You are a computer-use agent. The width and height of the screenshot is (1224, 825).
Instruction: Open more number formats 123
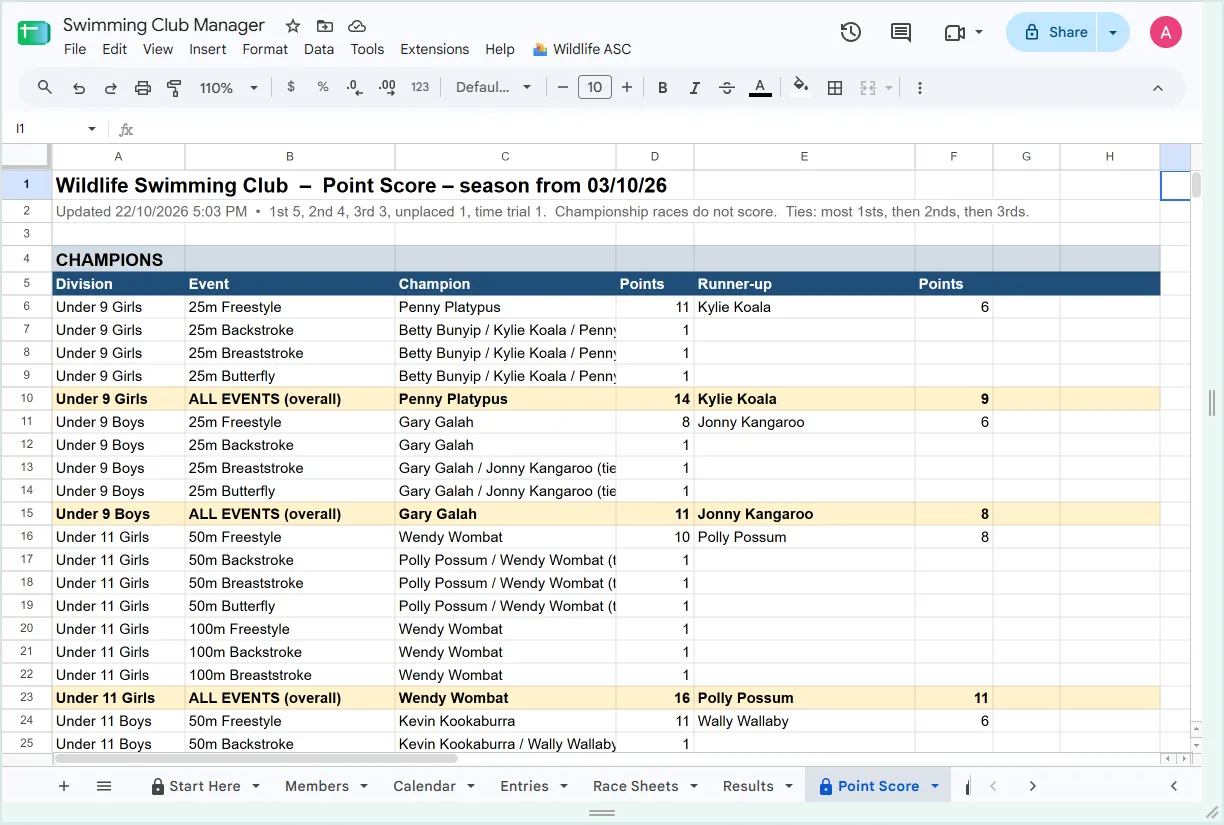coord(420,88)
